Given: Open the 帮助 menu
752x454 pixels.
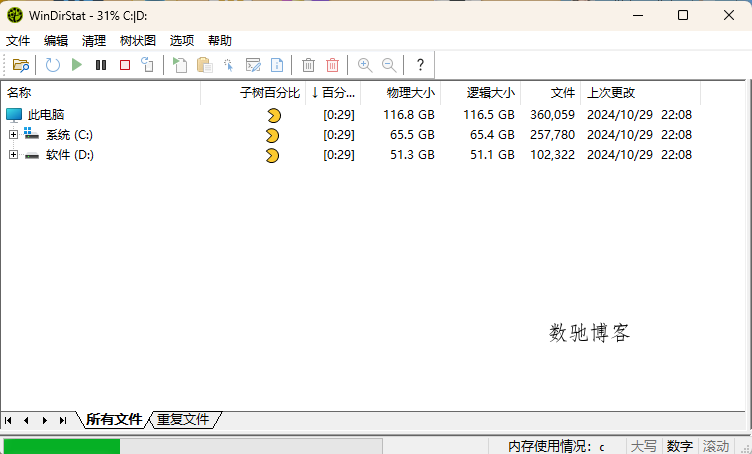Looking at the screenshot, I should pos(220,41).
